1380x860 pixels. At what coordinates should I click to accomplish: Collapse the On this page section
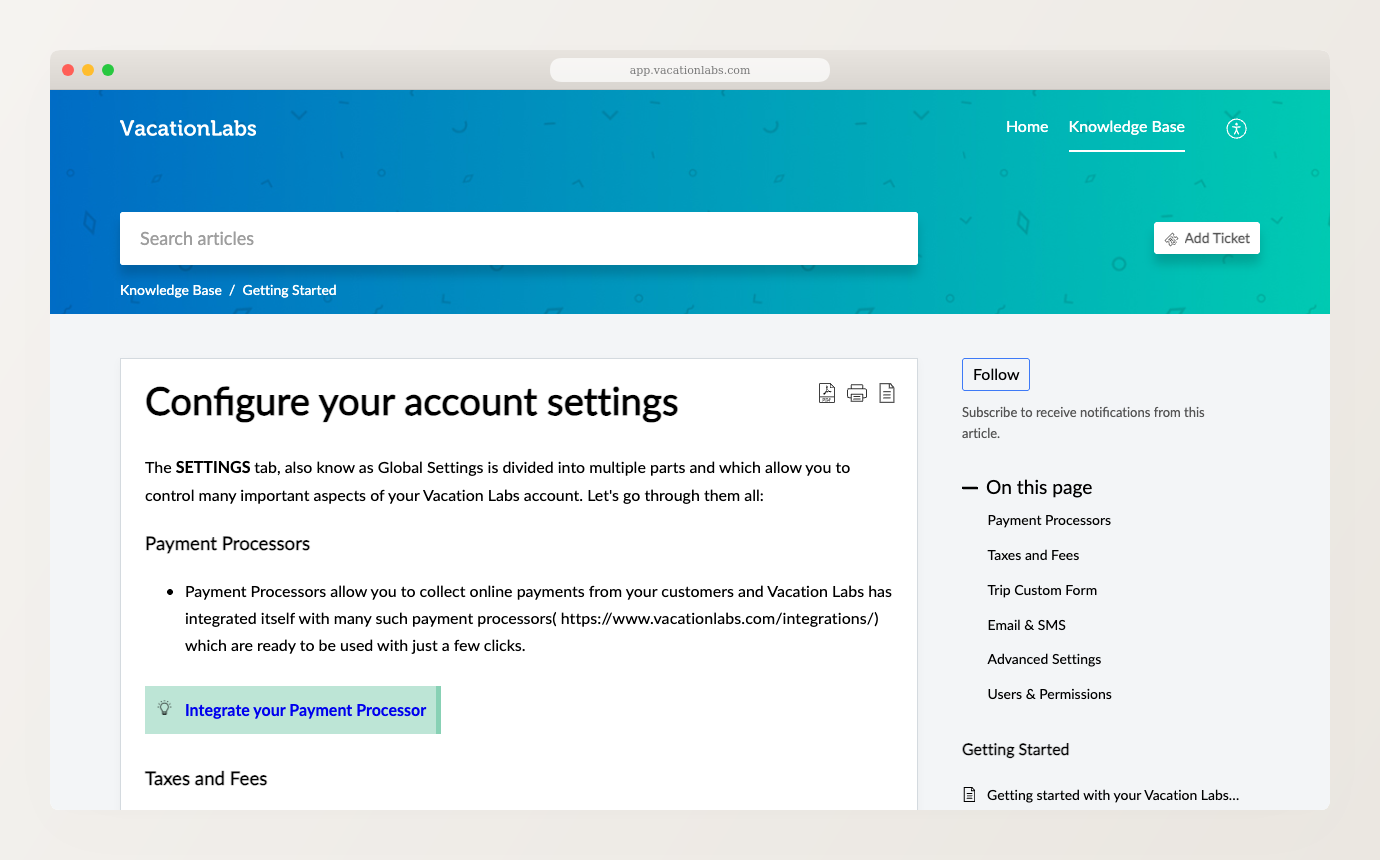click(970, 488)
